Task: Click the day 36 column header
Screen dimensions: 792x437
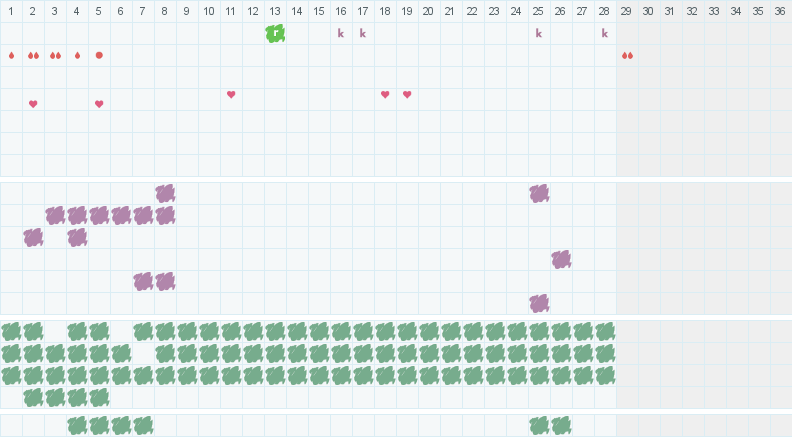Action: (x=780, y=11)
